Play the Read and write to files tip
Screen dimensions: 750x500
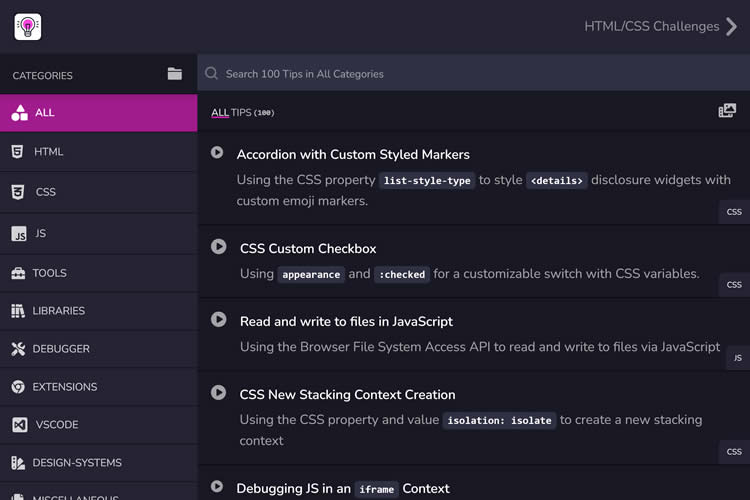pyautogui.click(x=218, y=319)
